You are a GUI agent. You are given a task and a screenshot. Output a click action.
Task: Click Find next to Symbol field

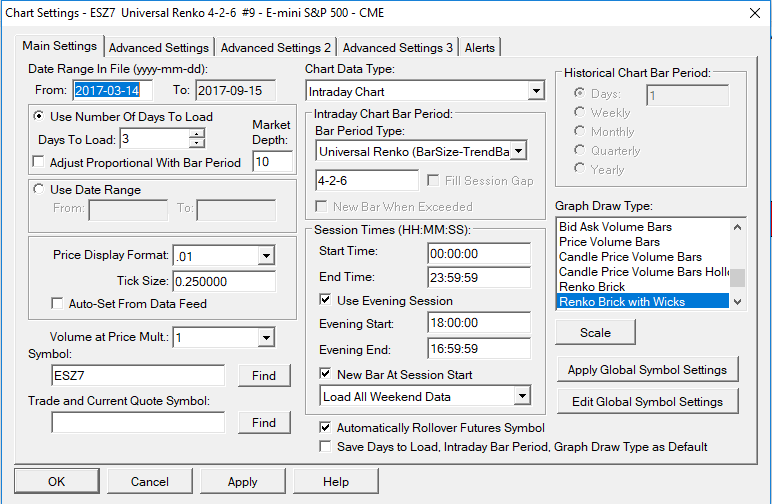(264, 376)
